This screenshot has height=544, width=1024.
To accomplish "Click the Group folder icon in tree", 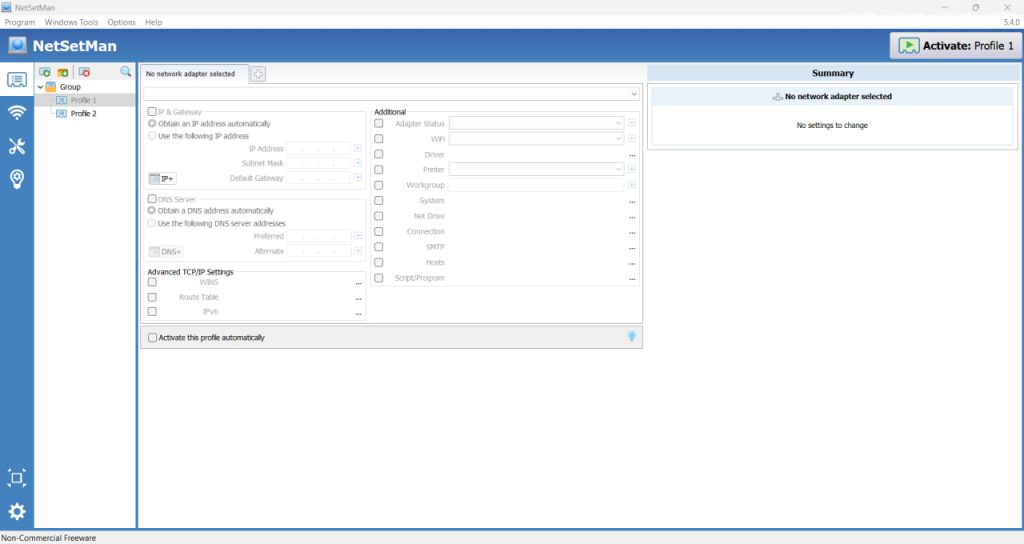I will pyautogui.click(x=51, y=86).
